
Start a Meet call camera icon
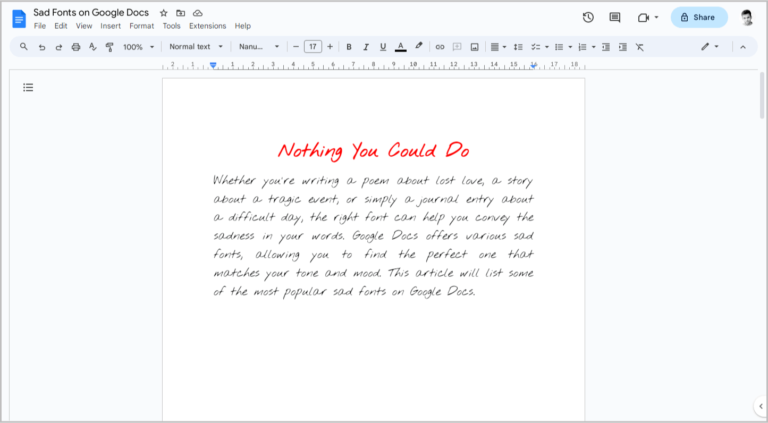pyautogui.click(x=643, y=18)
